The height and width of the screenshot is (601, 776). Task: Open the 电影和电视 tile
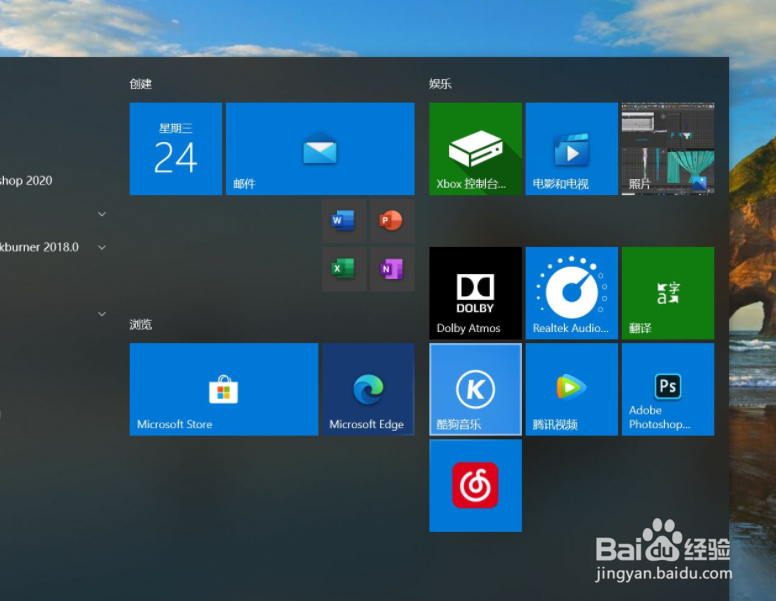click(572, 149)
